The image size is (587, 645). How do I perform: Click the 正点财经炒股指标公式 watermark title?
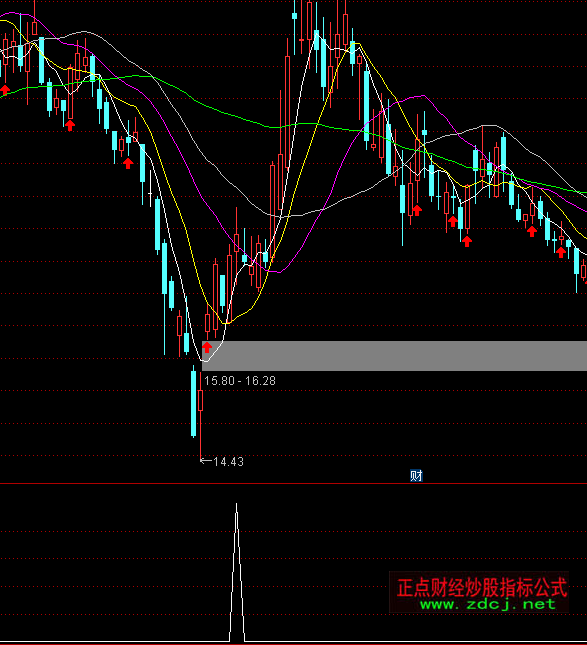point(482,587)
